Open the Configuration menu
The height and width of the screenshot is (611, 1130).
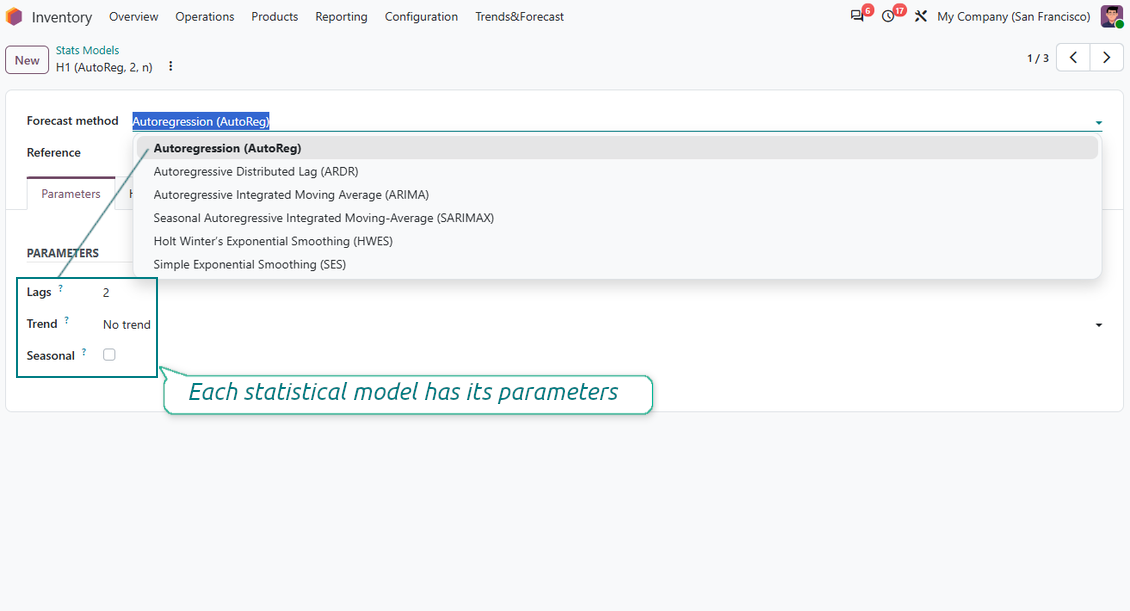point(421,17)
